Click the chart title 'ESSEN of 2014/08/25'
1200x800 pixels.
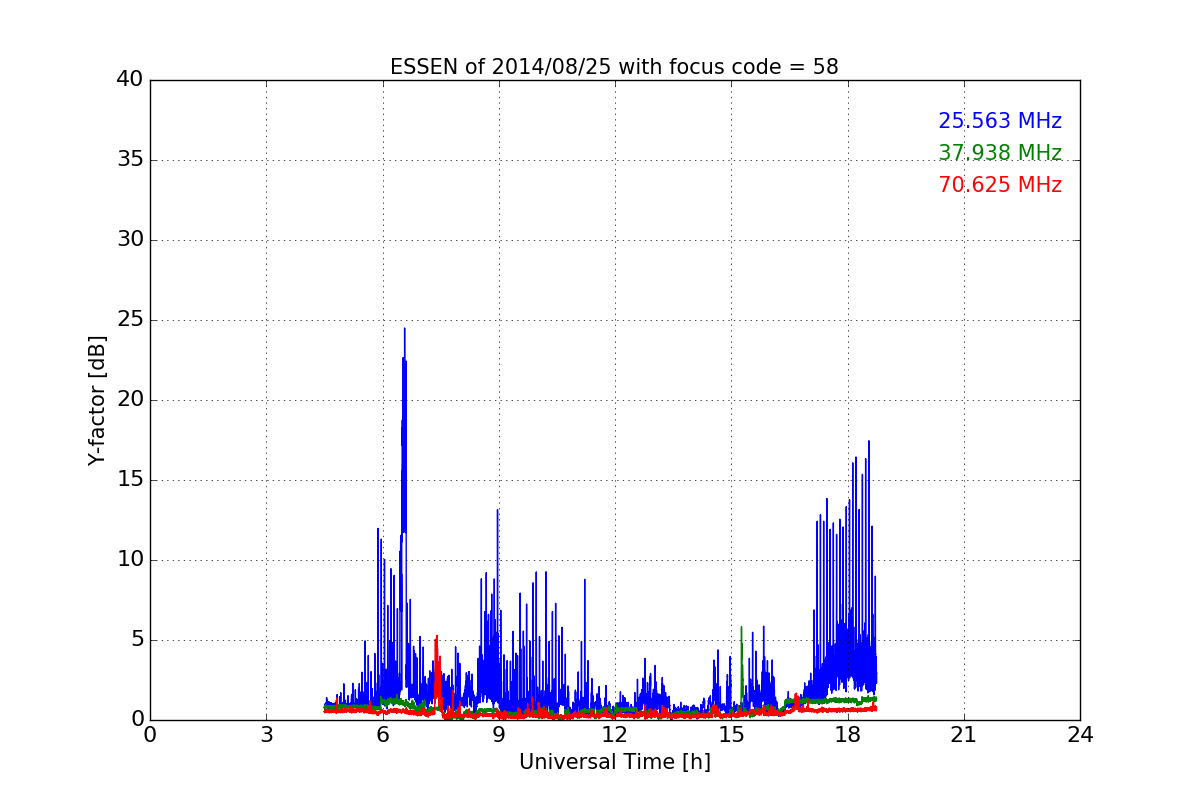pyautogui.click(x=614, y=67)
